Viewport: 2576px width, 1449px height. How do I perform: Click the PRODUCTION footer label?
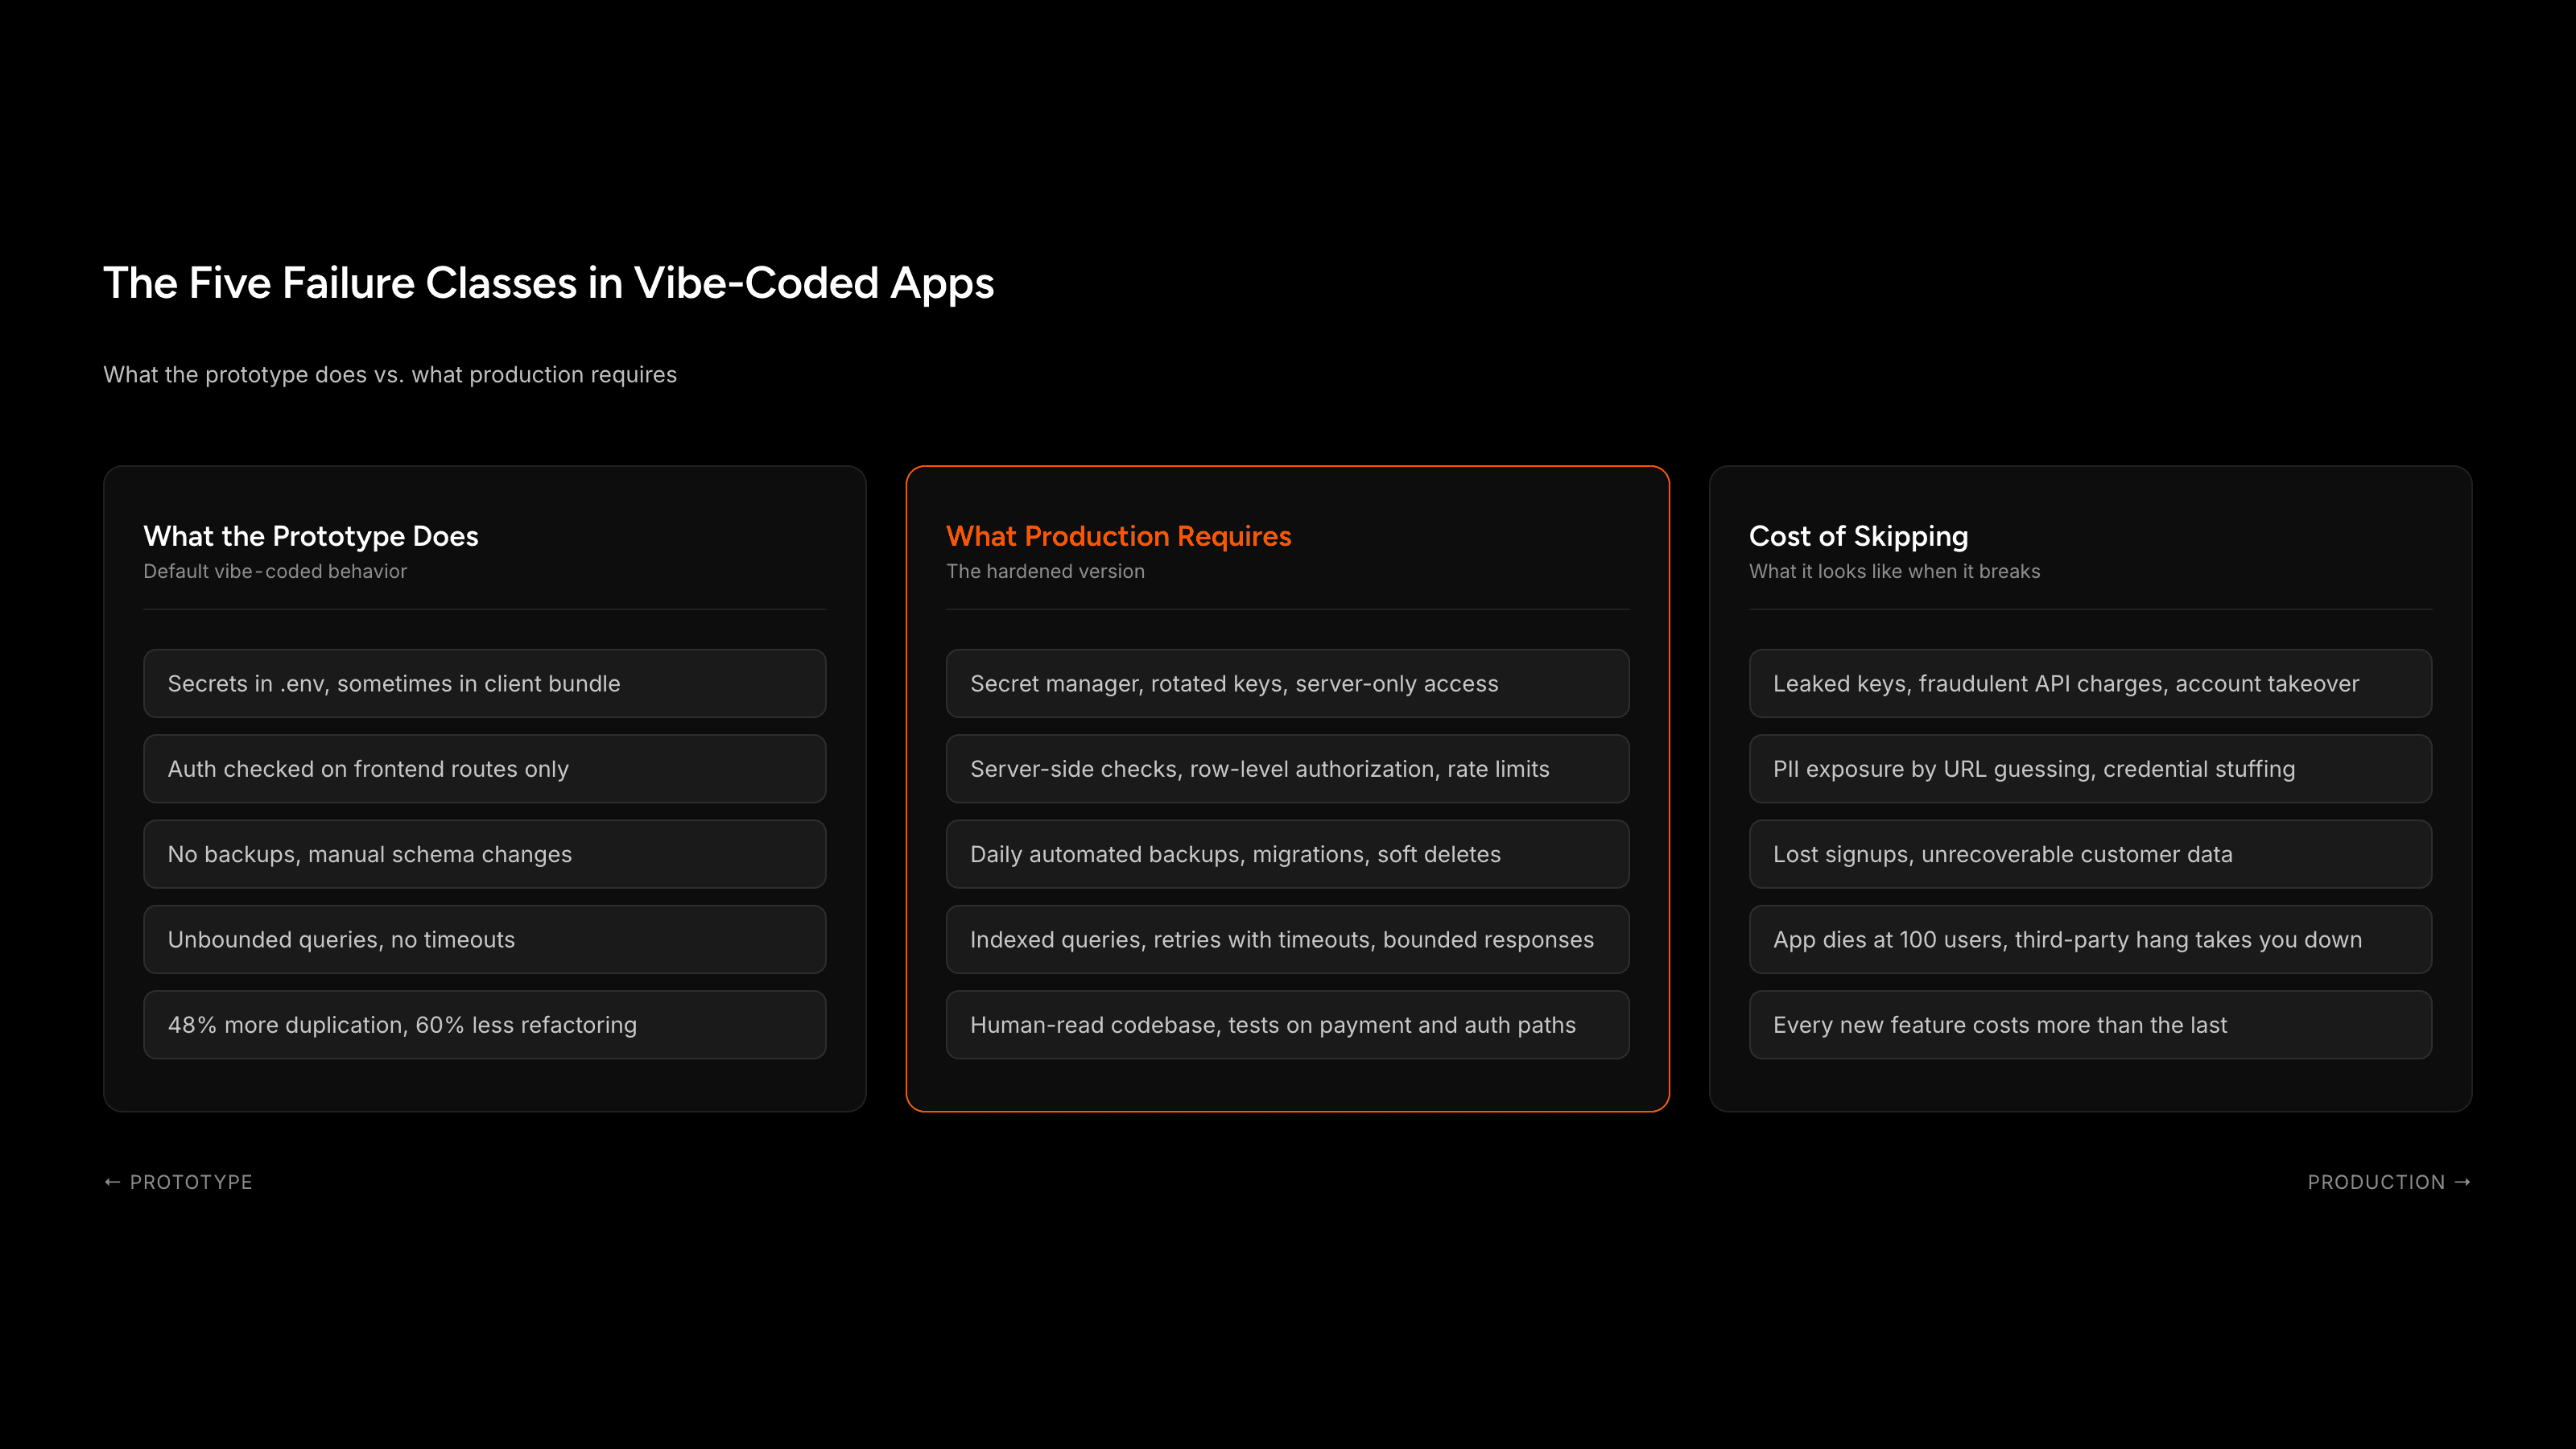[2376, 1182]
